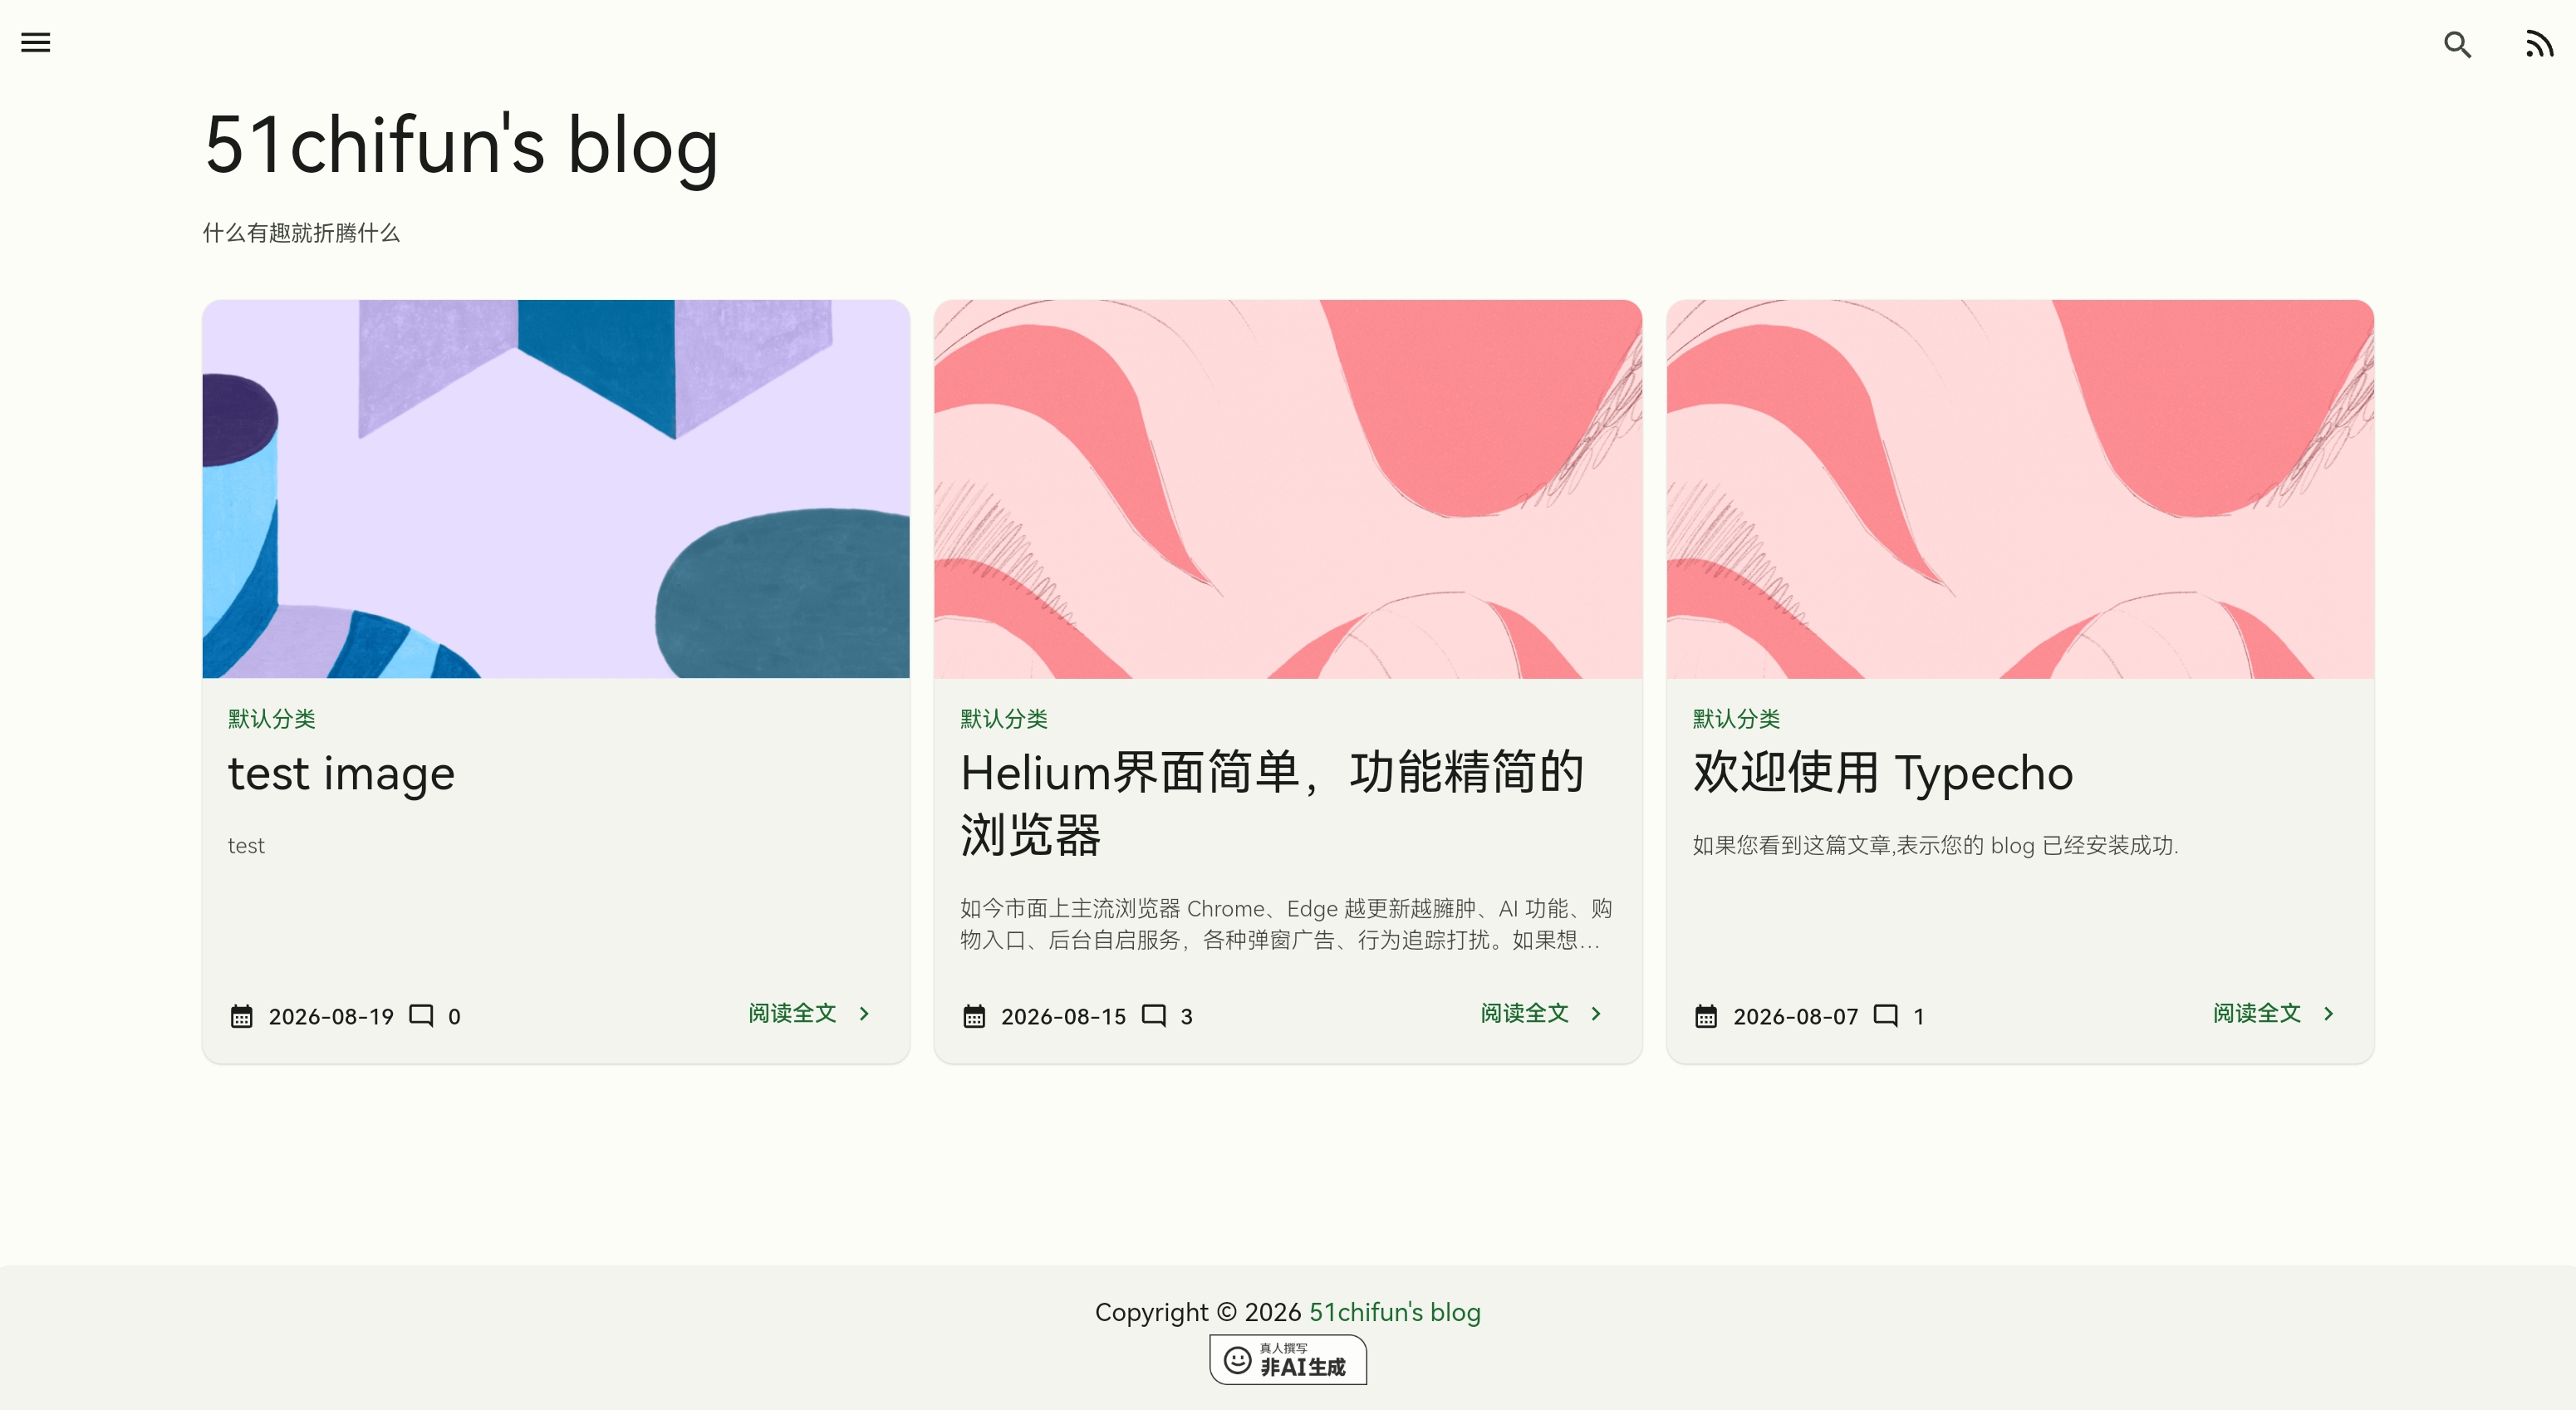Viewport: 2576px width, 1410px height.
Task: Click the calendar icon beside 2026-08-15
Action: pos(974,1016)
